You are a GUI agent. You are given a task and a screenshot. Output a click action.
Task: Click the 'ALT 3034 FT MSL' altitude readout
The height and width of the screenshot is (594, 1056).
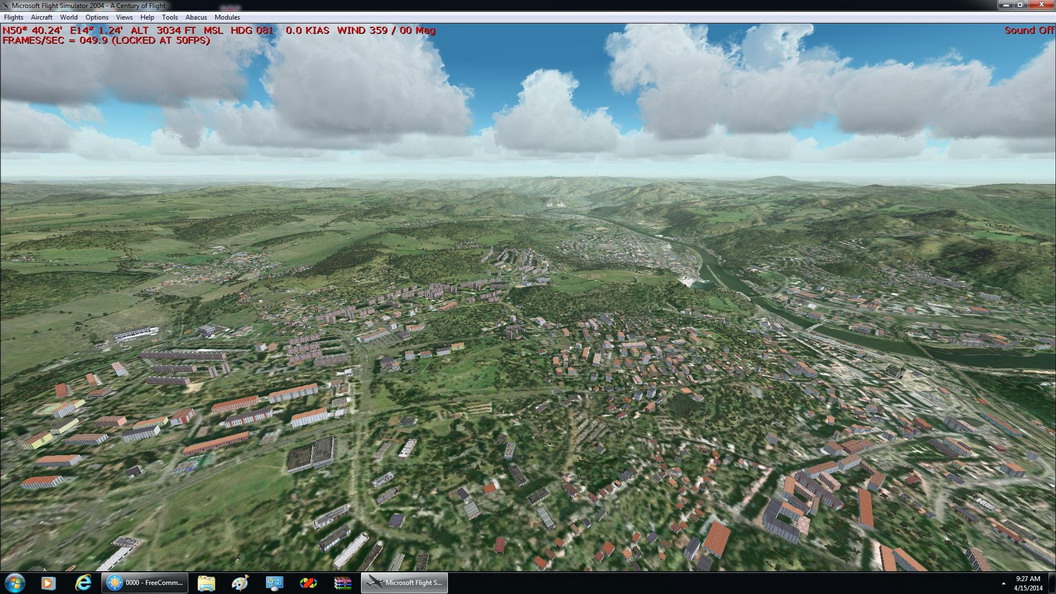(x=177, y=30)
